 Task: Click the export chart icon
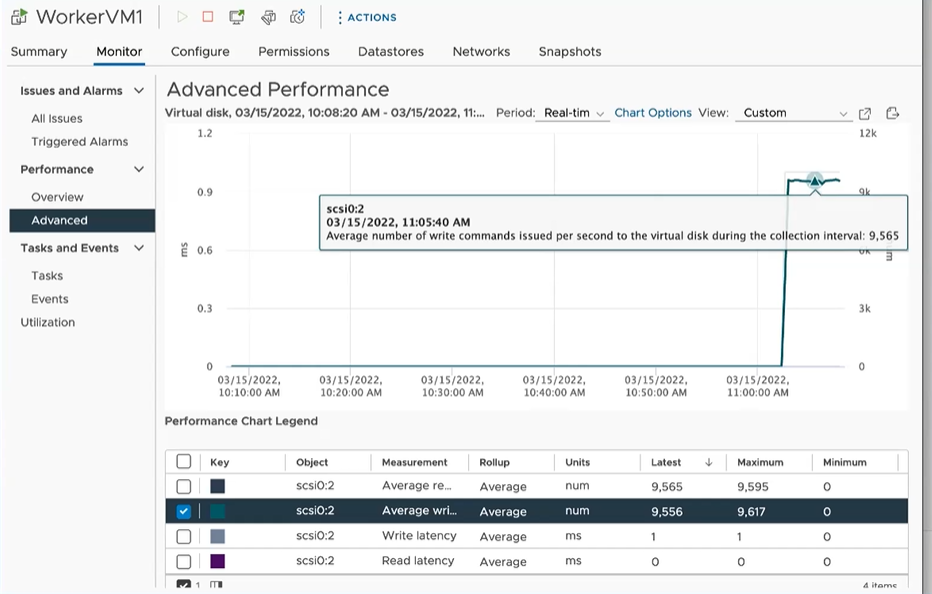tap(893, 113)
